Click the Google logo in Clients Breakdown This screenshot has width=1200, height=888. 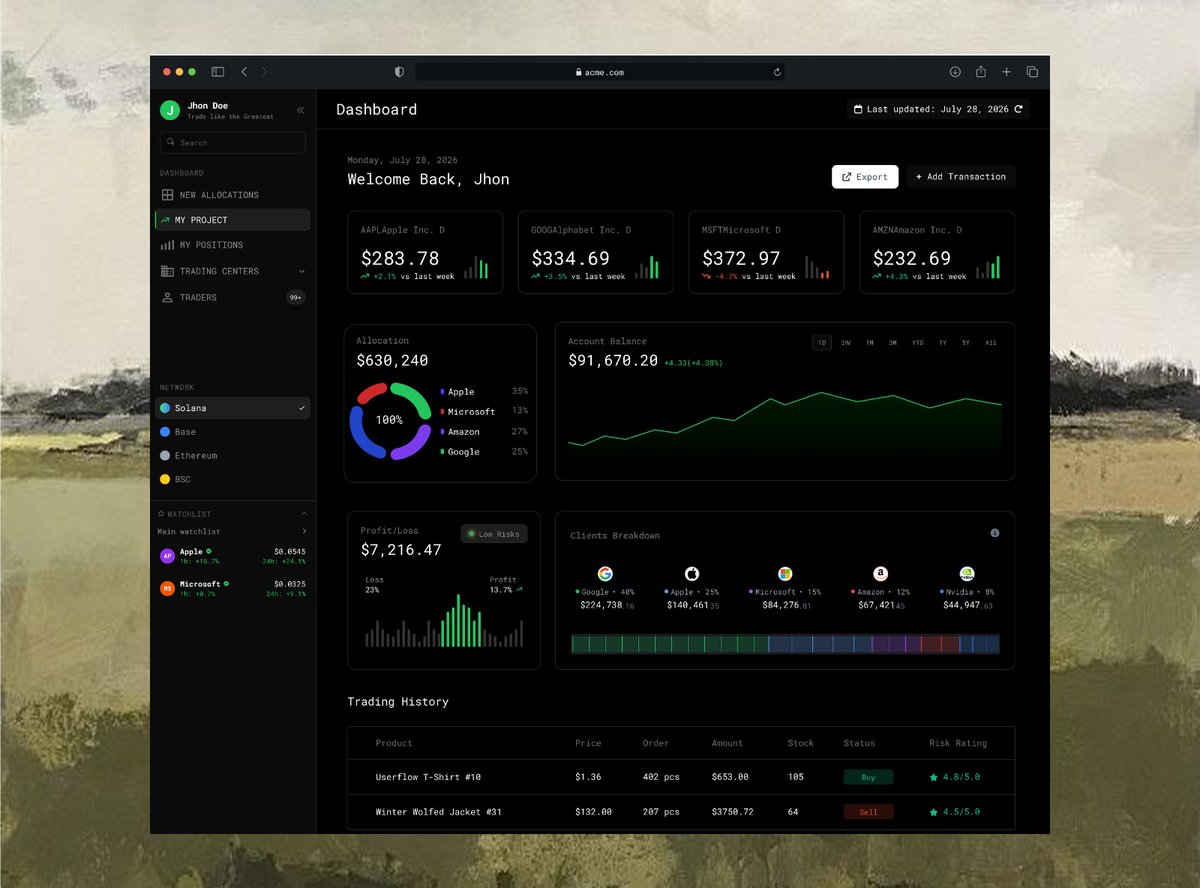click(605, 574)
